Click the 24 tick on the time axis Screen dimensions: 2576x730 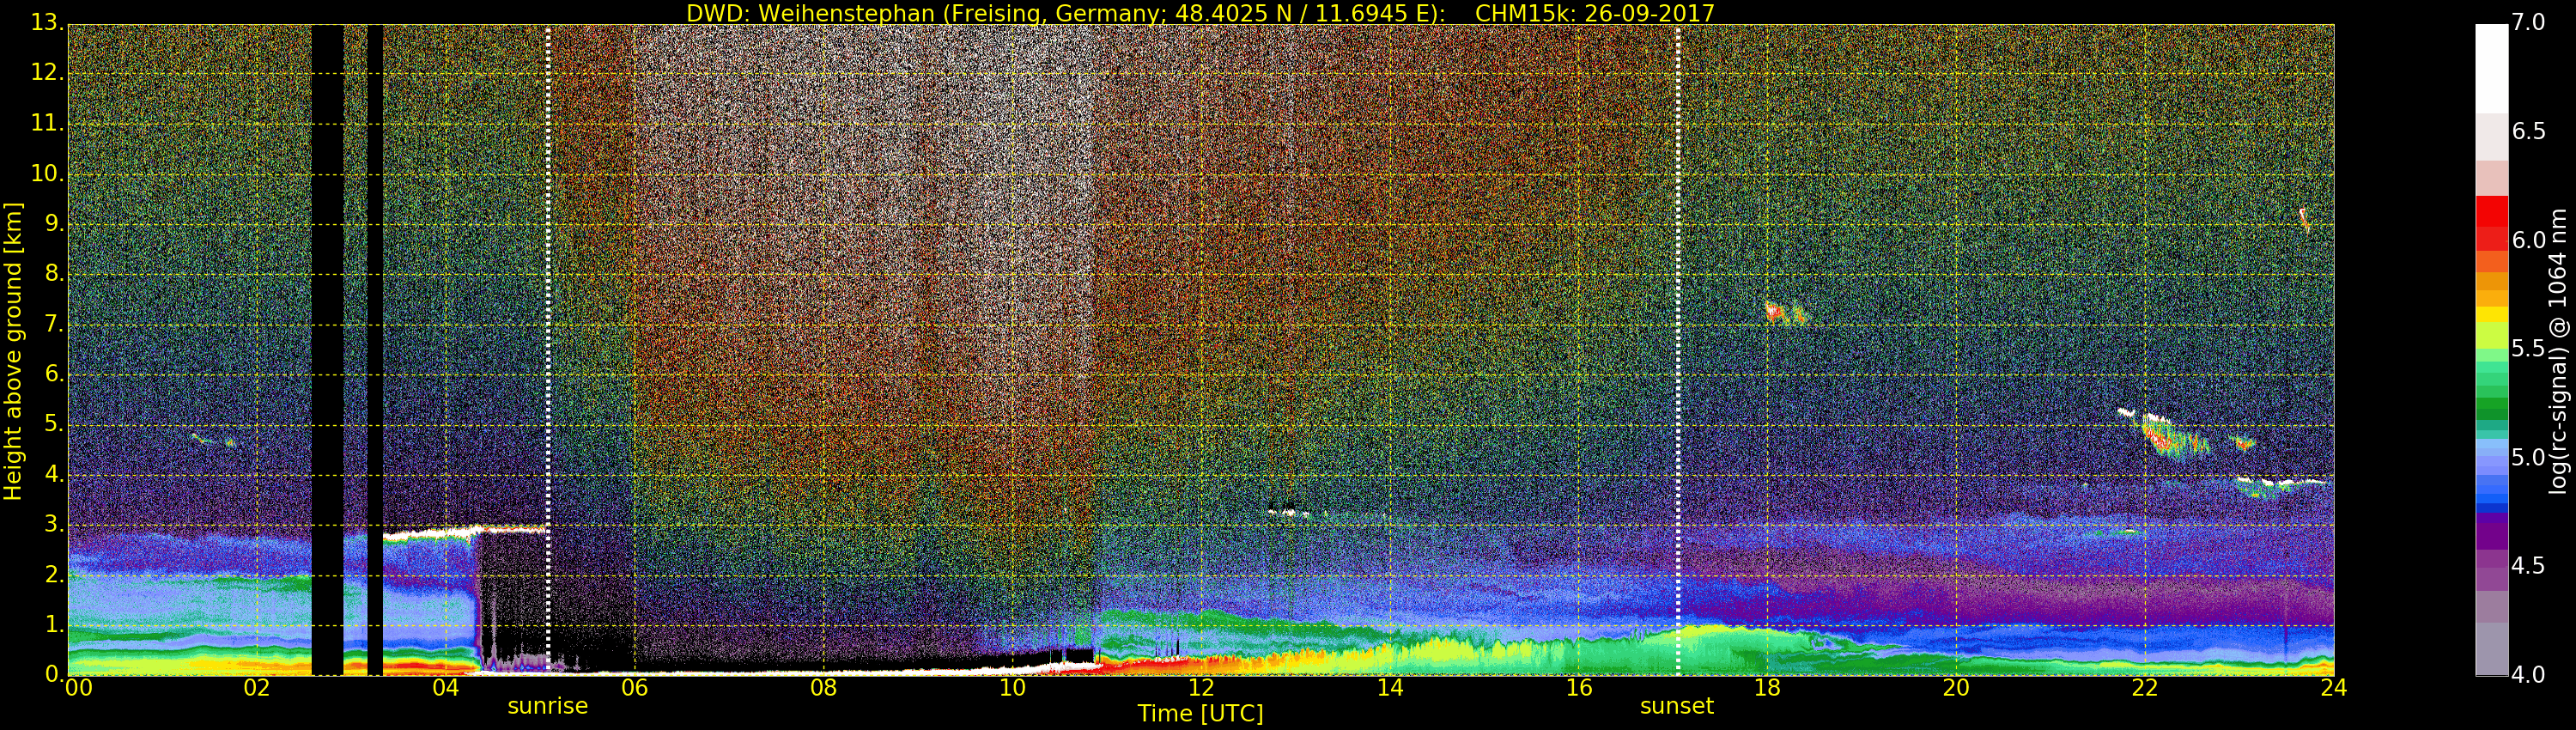click(2333, 688)
